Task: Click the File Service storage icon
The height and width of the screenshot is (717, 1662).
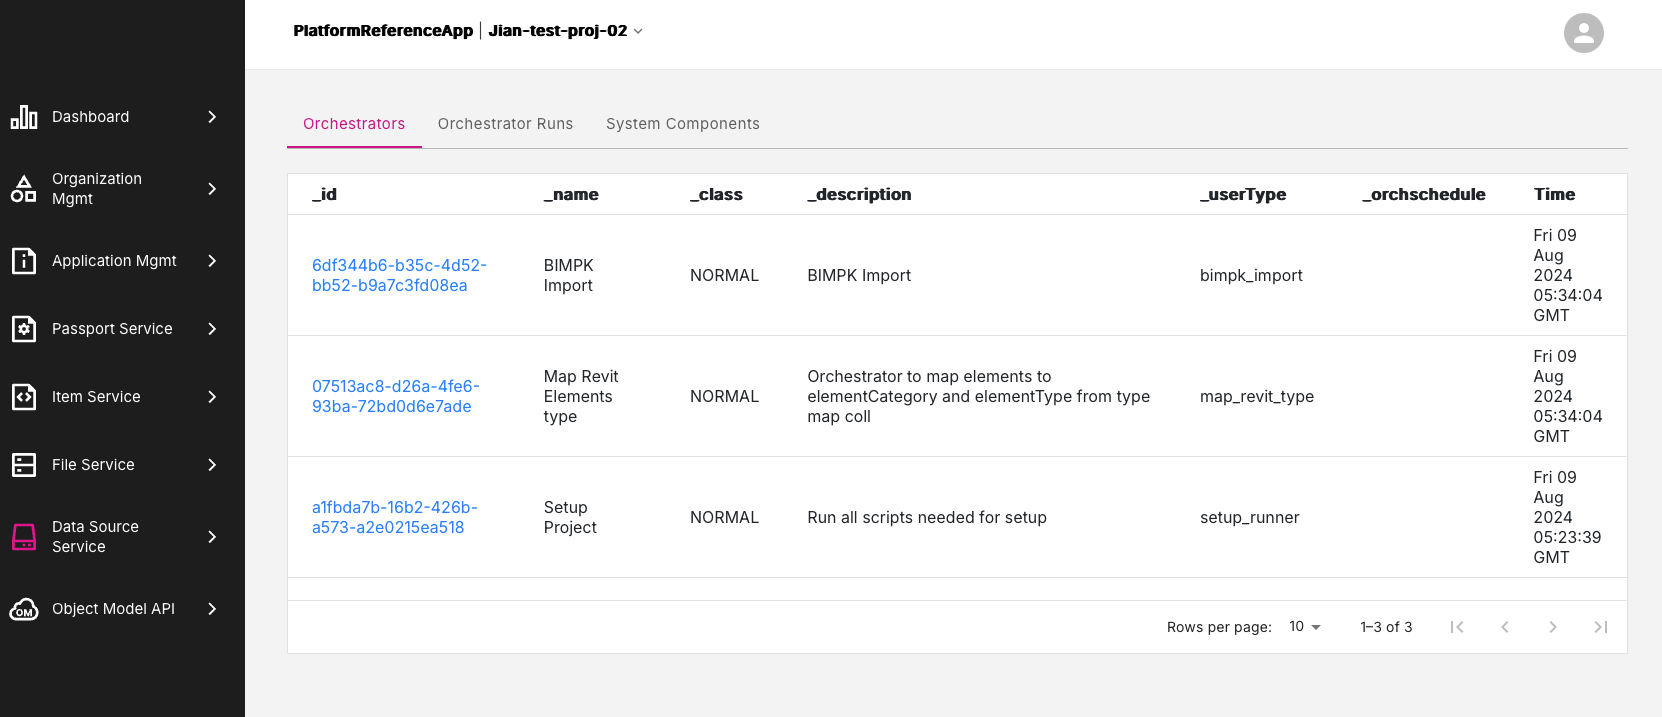Action: [24, 465]
